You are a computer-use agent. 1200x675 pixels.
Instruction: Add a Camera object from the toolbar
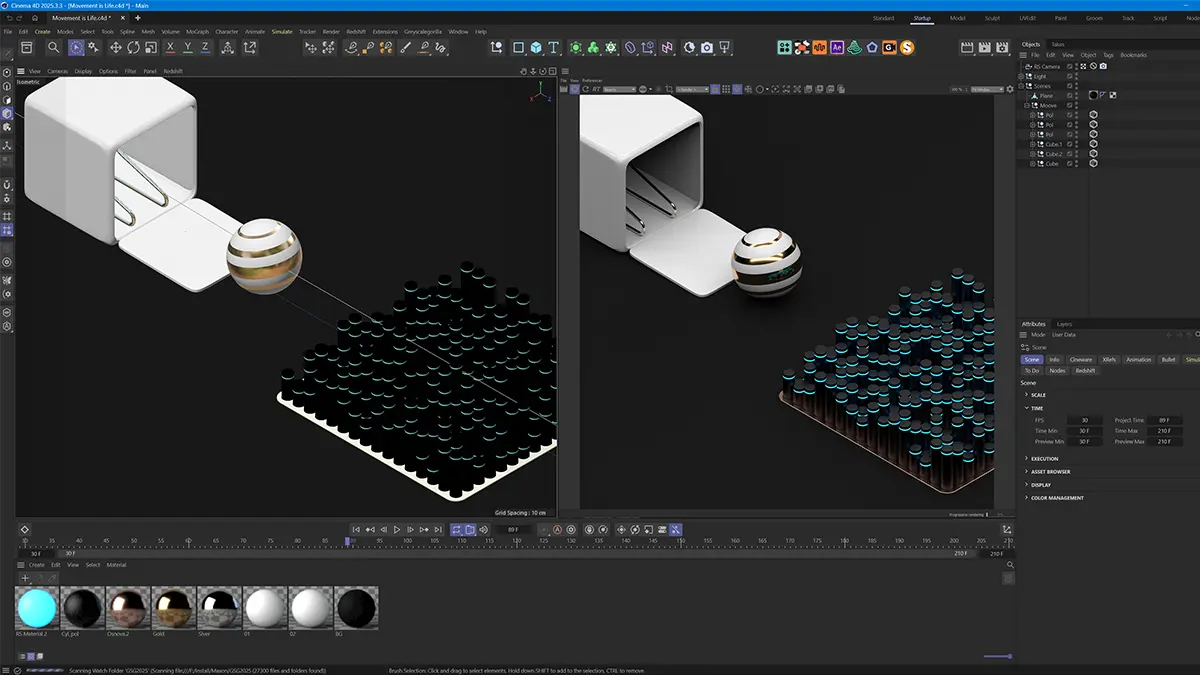[x=707, y=47]
